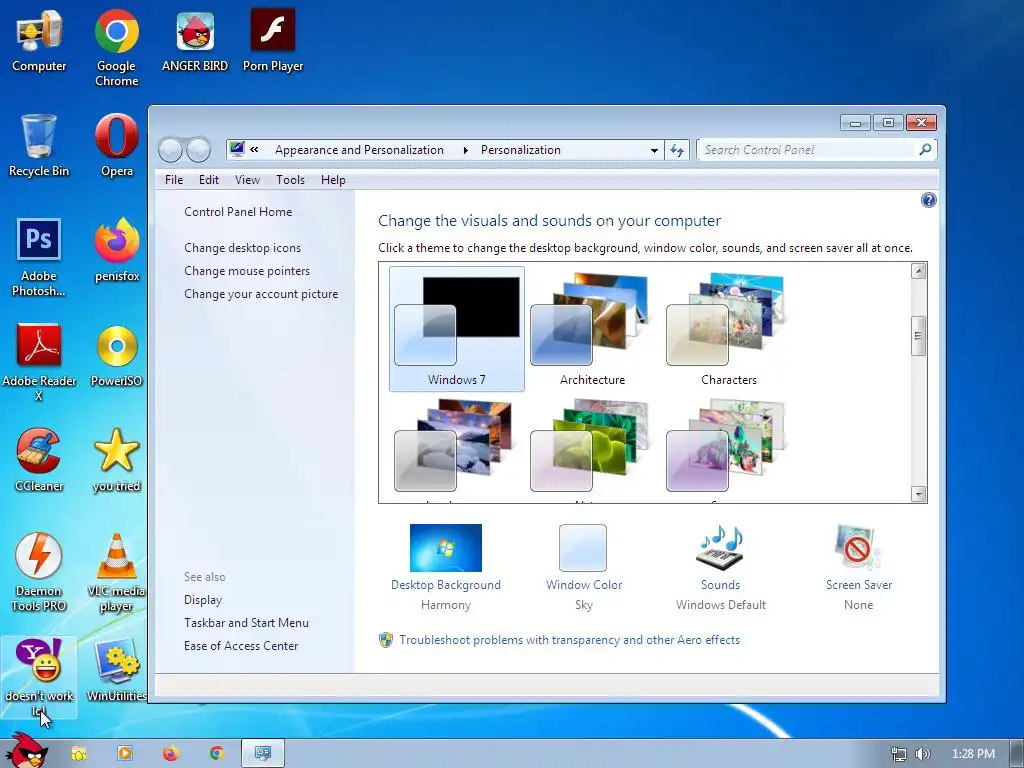1024x768 pixels.
Task: Open Change desktop icons link
Action: pyautogui.click(x=242, y=248)
